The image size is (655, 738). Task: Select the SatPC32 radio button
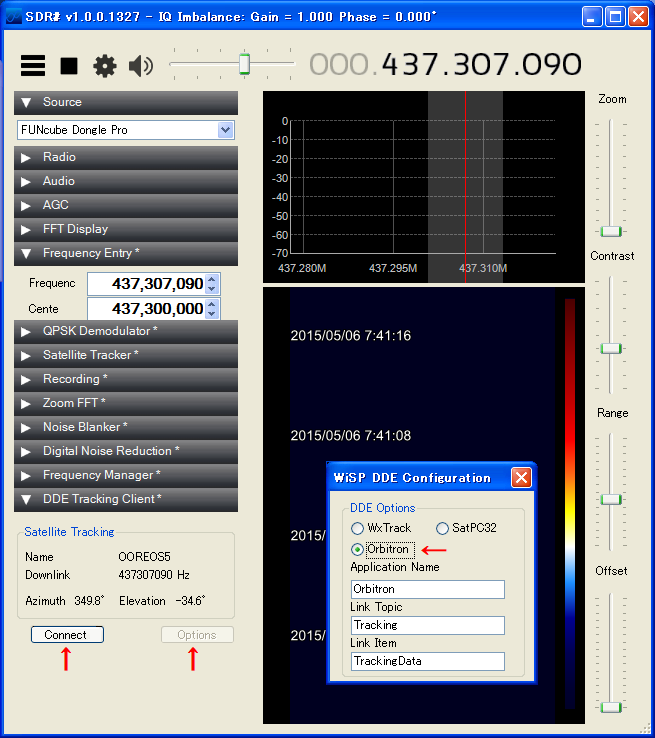click(x=443, y=528)
